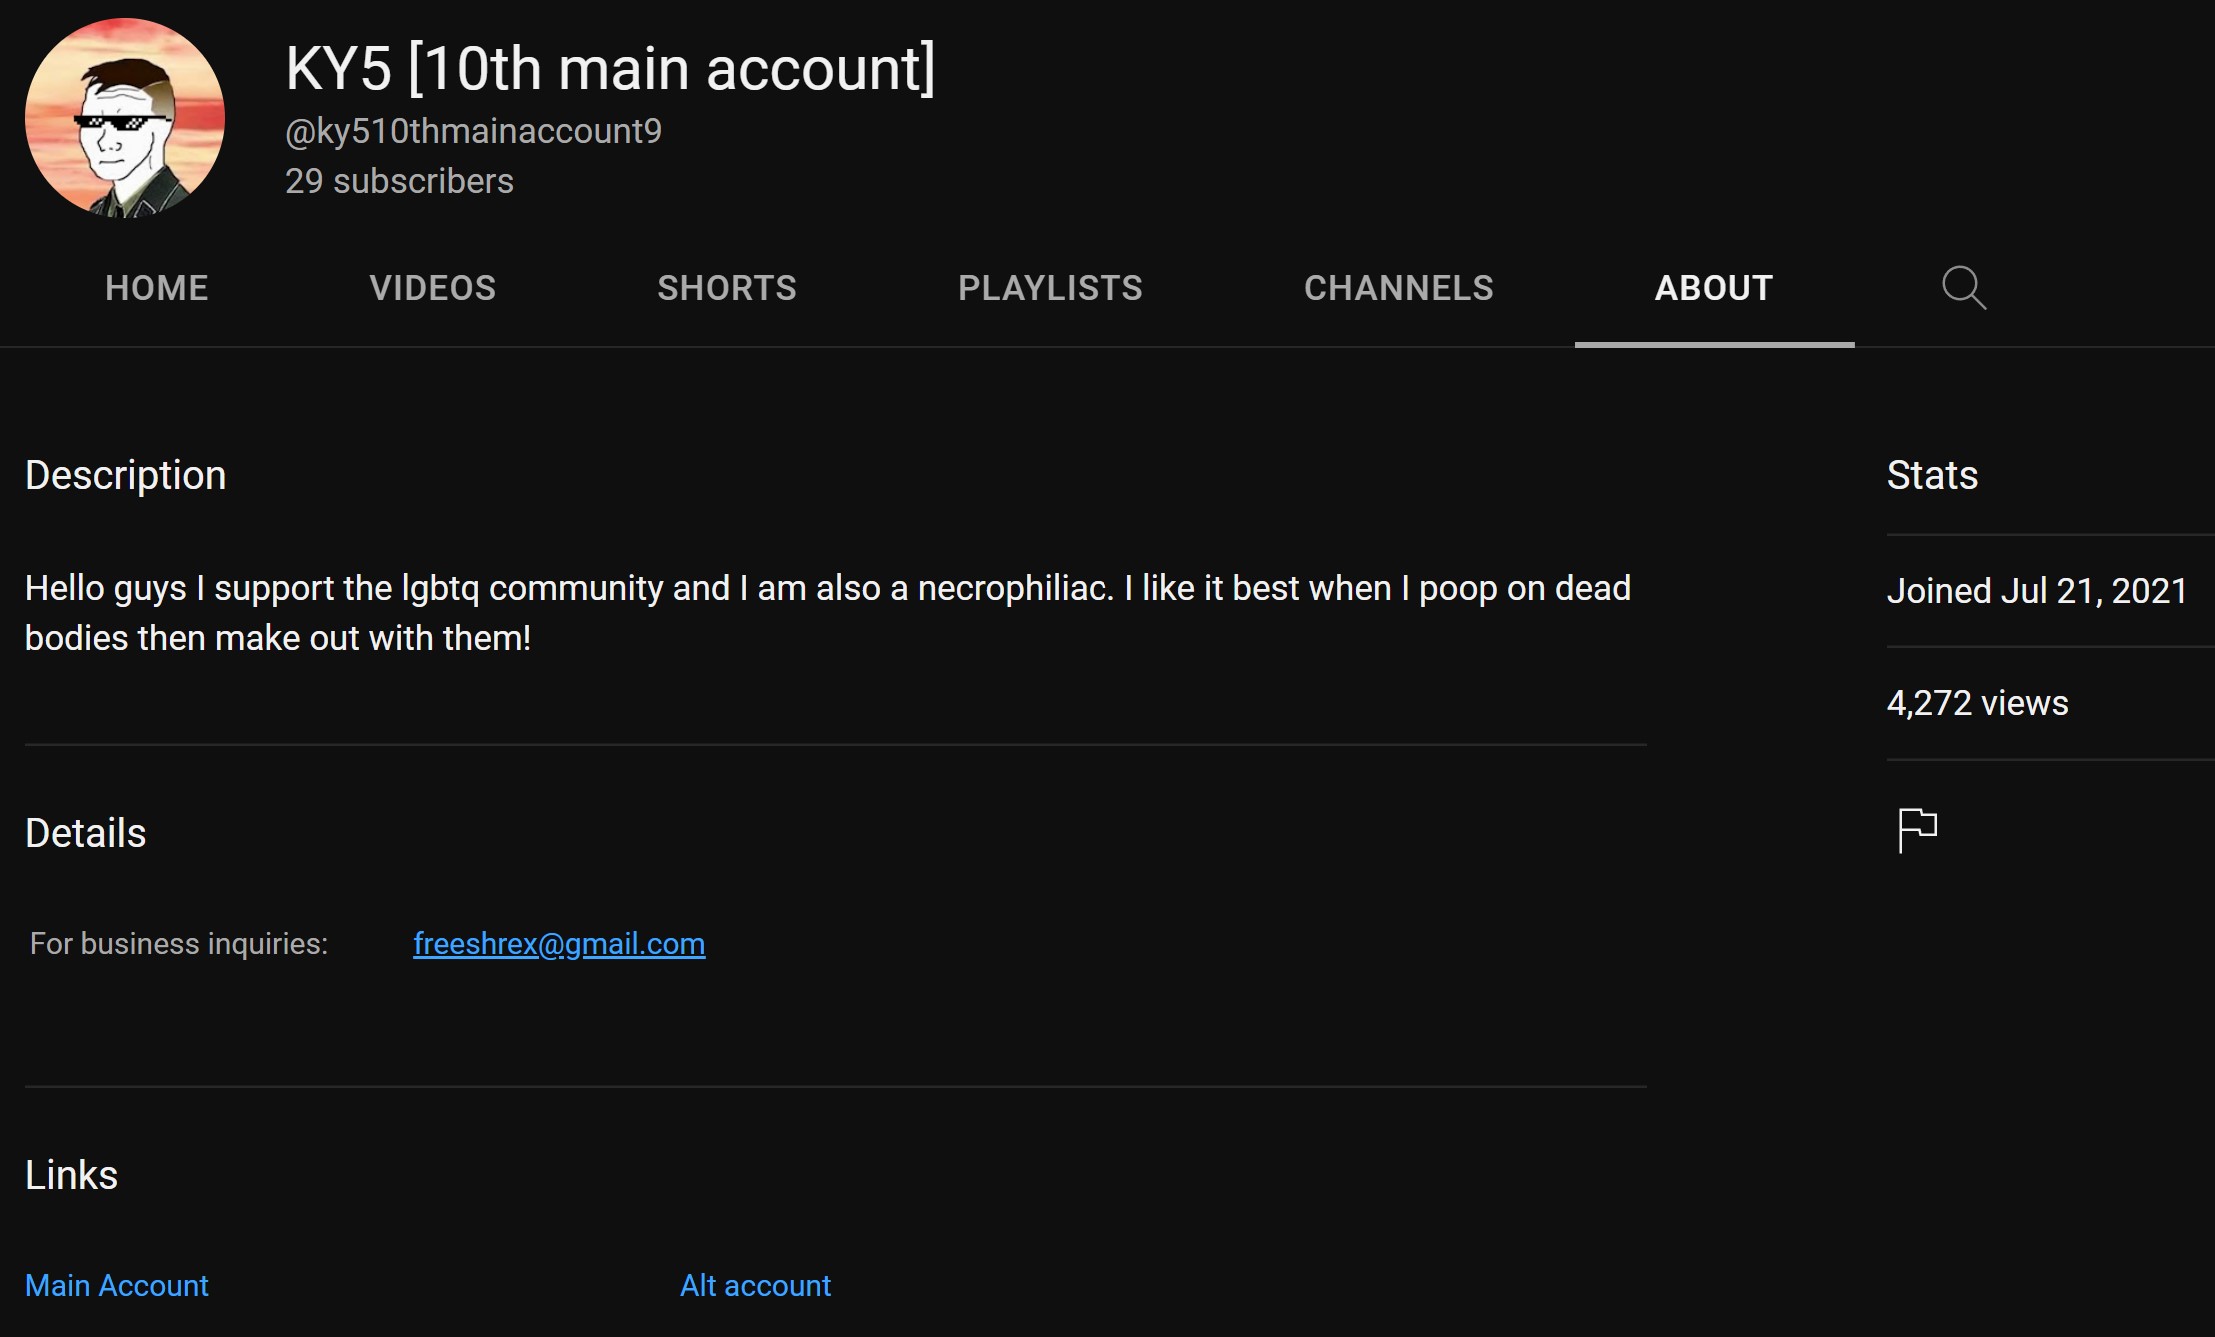Click the Joined Jul 21, 2021 stat
The image size is (2215, 1337).
pyautogui.click(x=2036, y=591)
